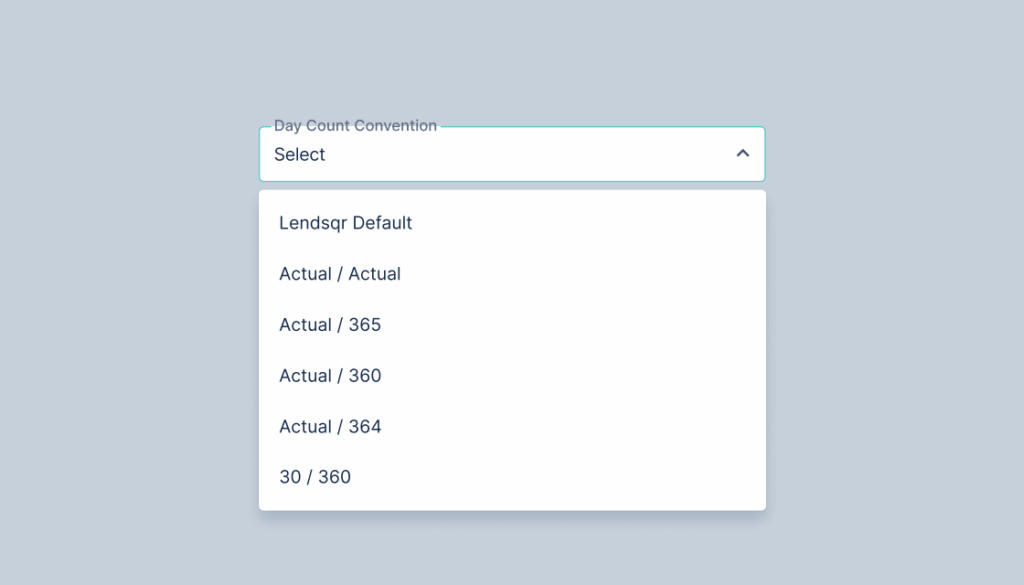Image resolution: width=1024 pixels, height=585 pixels.
Task: Pick the Actual / 365 option
Action: [330, 325]
